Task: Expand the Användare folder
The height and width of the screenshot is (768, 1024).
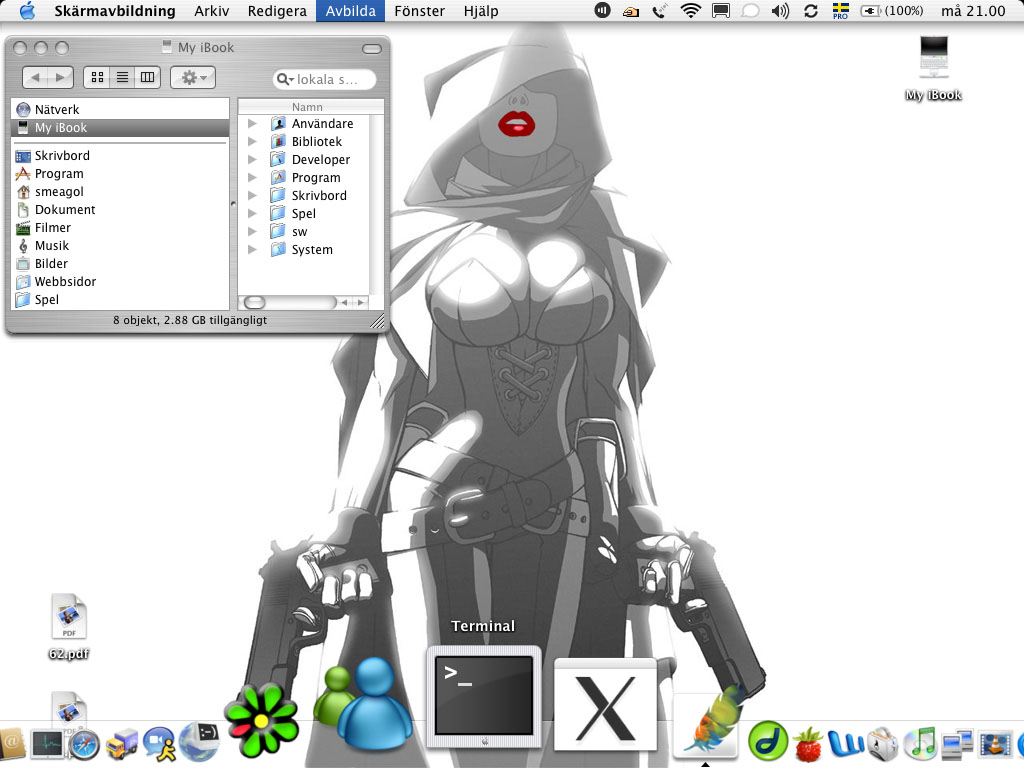Action: click(x=252, y=123)
